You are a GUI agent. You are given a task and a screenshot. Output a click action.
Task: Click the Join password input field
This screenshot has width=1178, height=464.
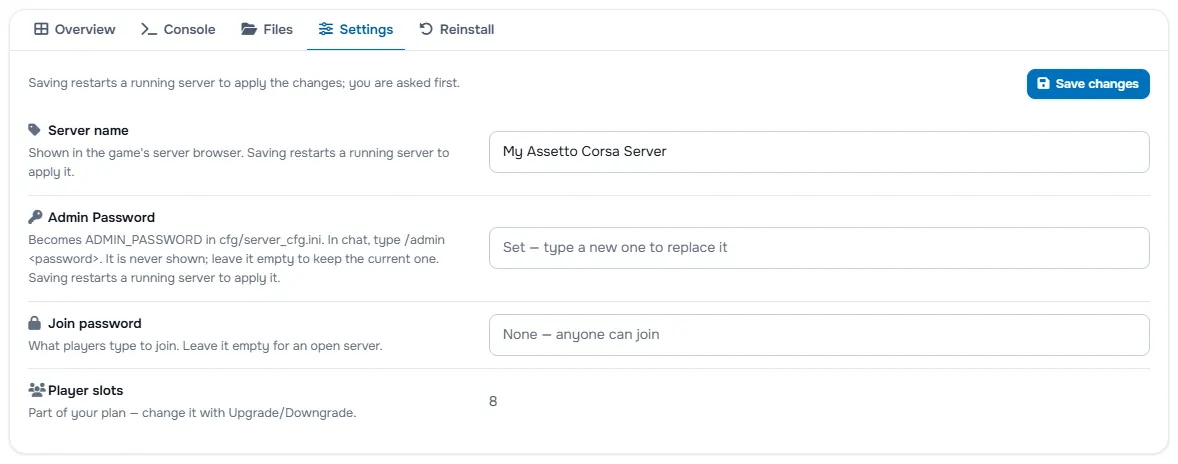(819, 334)
